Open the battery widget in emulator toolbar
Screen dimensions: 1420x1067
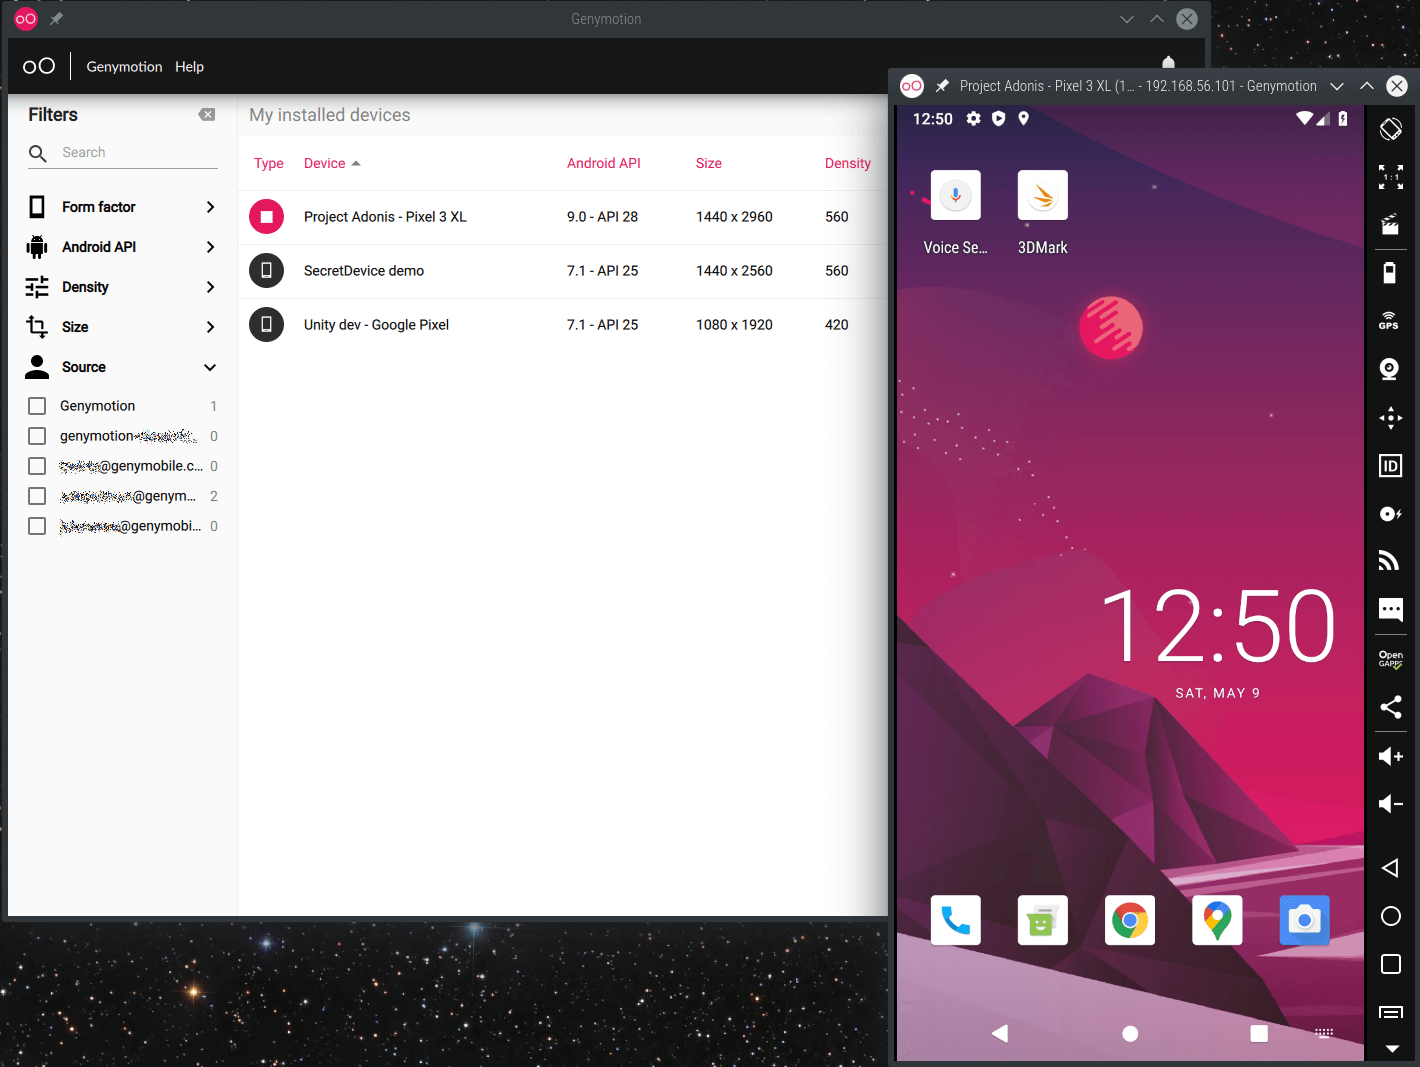(1389, 273)
